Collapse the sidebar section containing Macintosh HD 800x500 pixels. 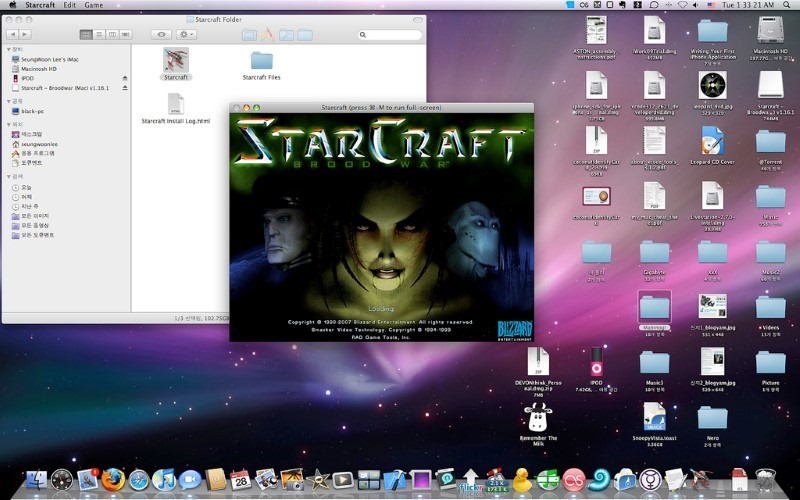pyautogui.click(x=9, y=49)
